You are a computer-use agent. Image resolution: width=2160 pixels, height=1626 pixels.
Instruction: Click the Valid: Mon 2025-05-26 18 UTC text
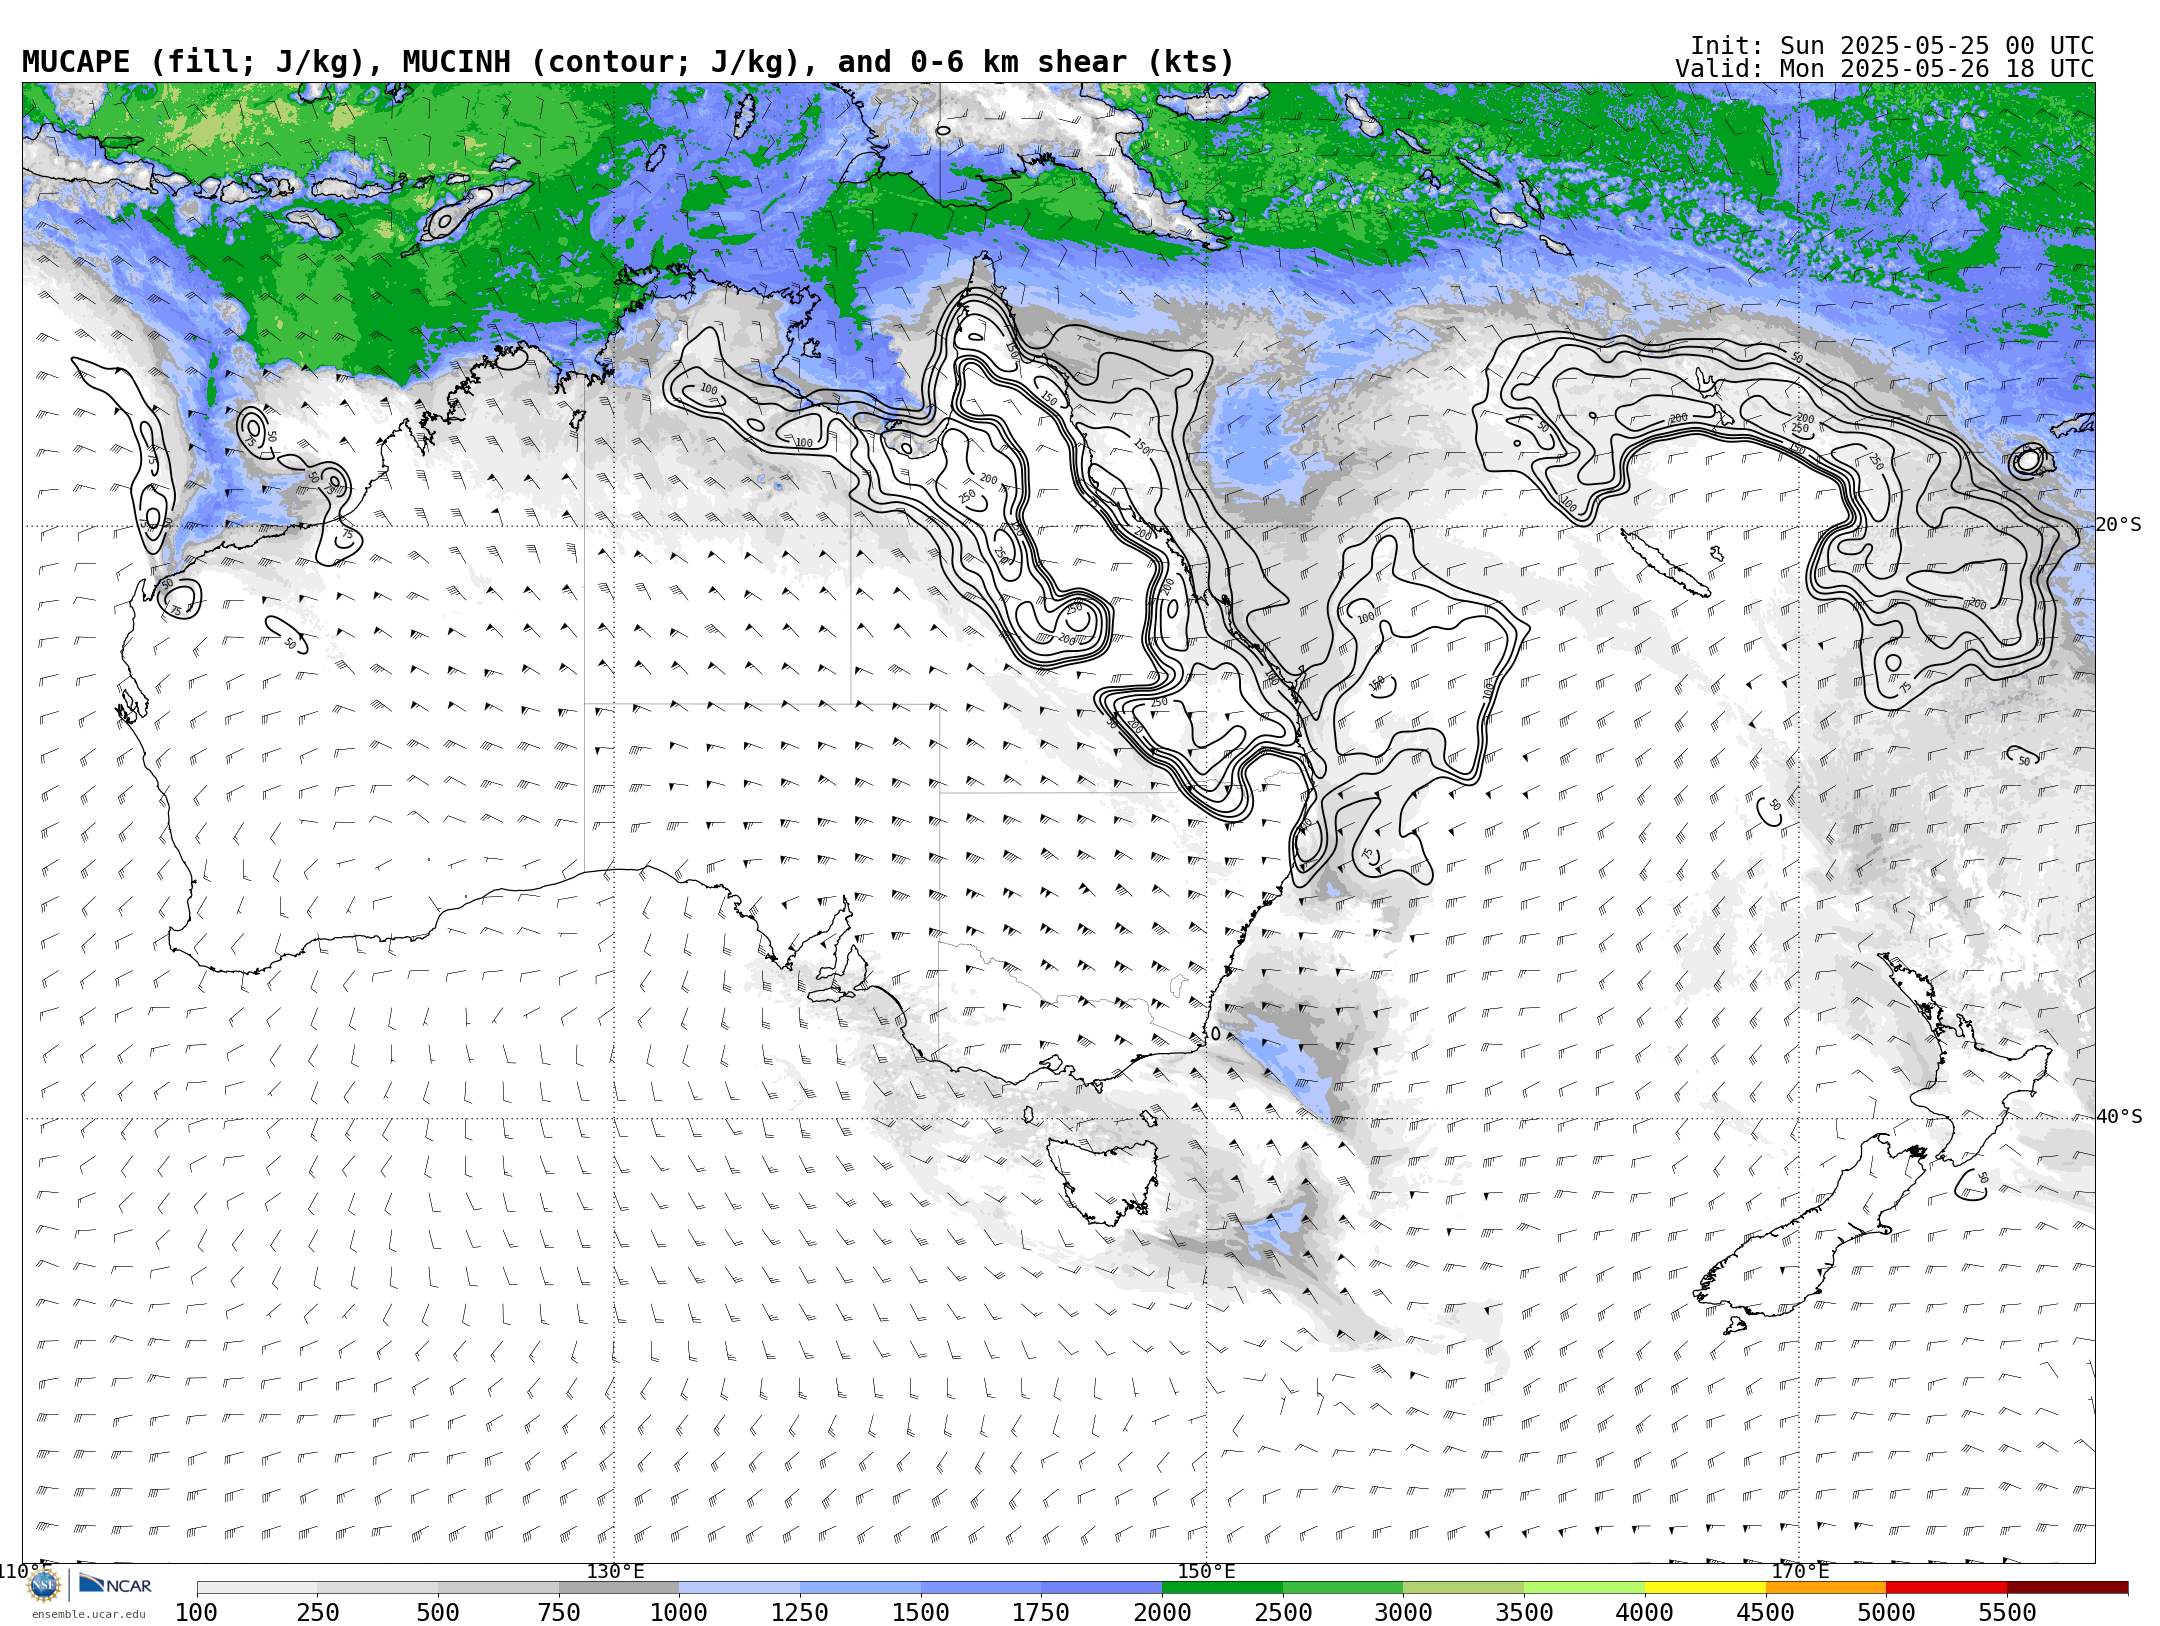pos(1885,69)
